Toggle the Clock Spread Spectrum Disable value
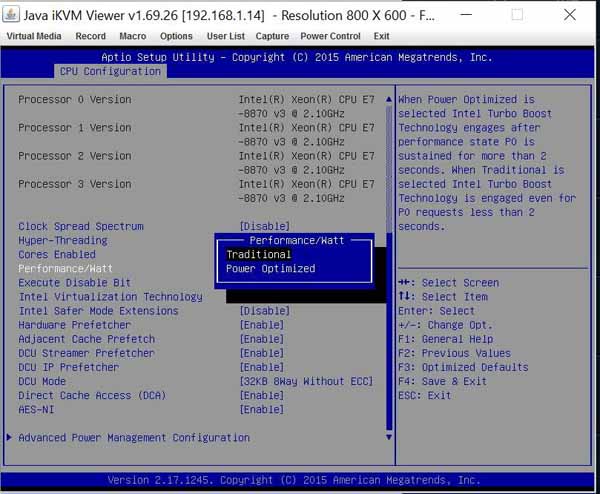This screenshot has height=494, width=600. click(265, 227)
